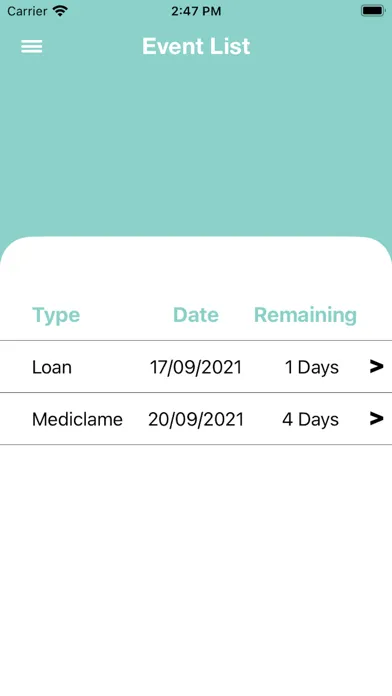Select the Mediclame event type
This screenshot has height=696, width=392.
77,419
